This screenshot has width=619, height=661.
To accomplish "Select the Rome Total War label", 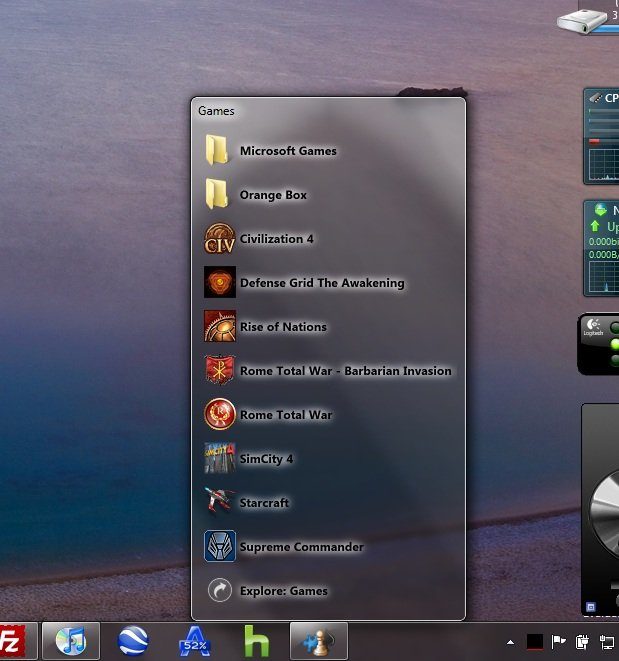I will (286, 415).
